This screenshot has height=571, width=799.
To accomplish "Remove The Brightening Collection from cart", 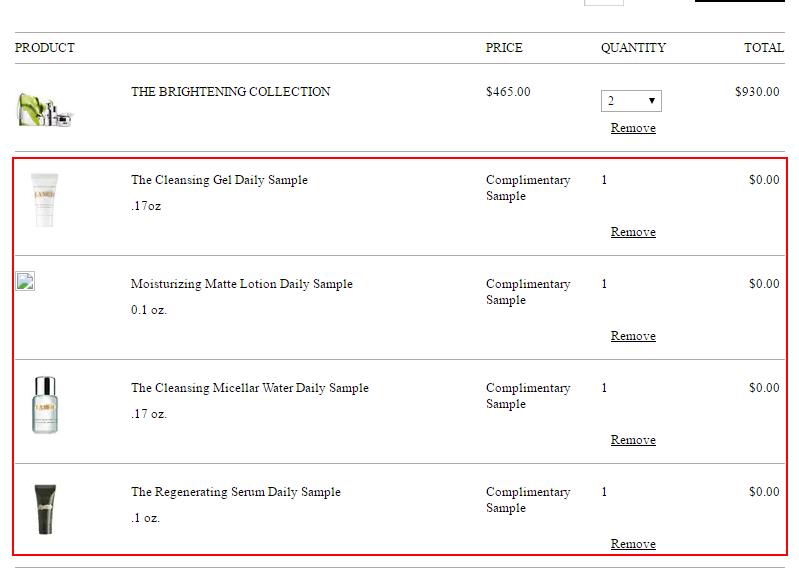I will click(x=633, y=128).
